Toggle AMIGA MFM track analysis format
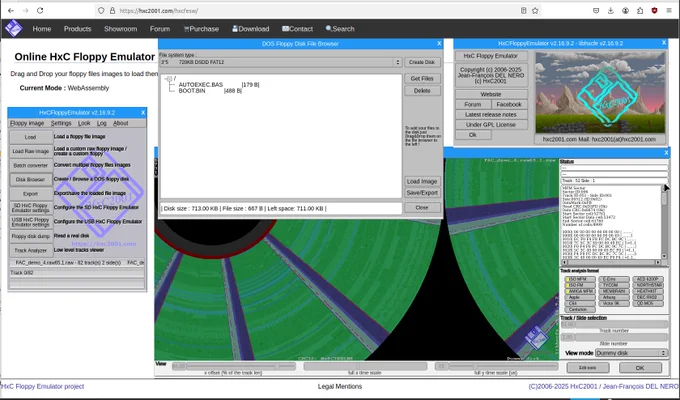This screenshot has height=400, width=680. point(580,291)
